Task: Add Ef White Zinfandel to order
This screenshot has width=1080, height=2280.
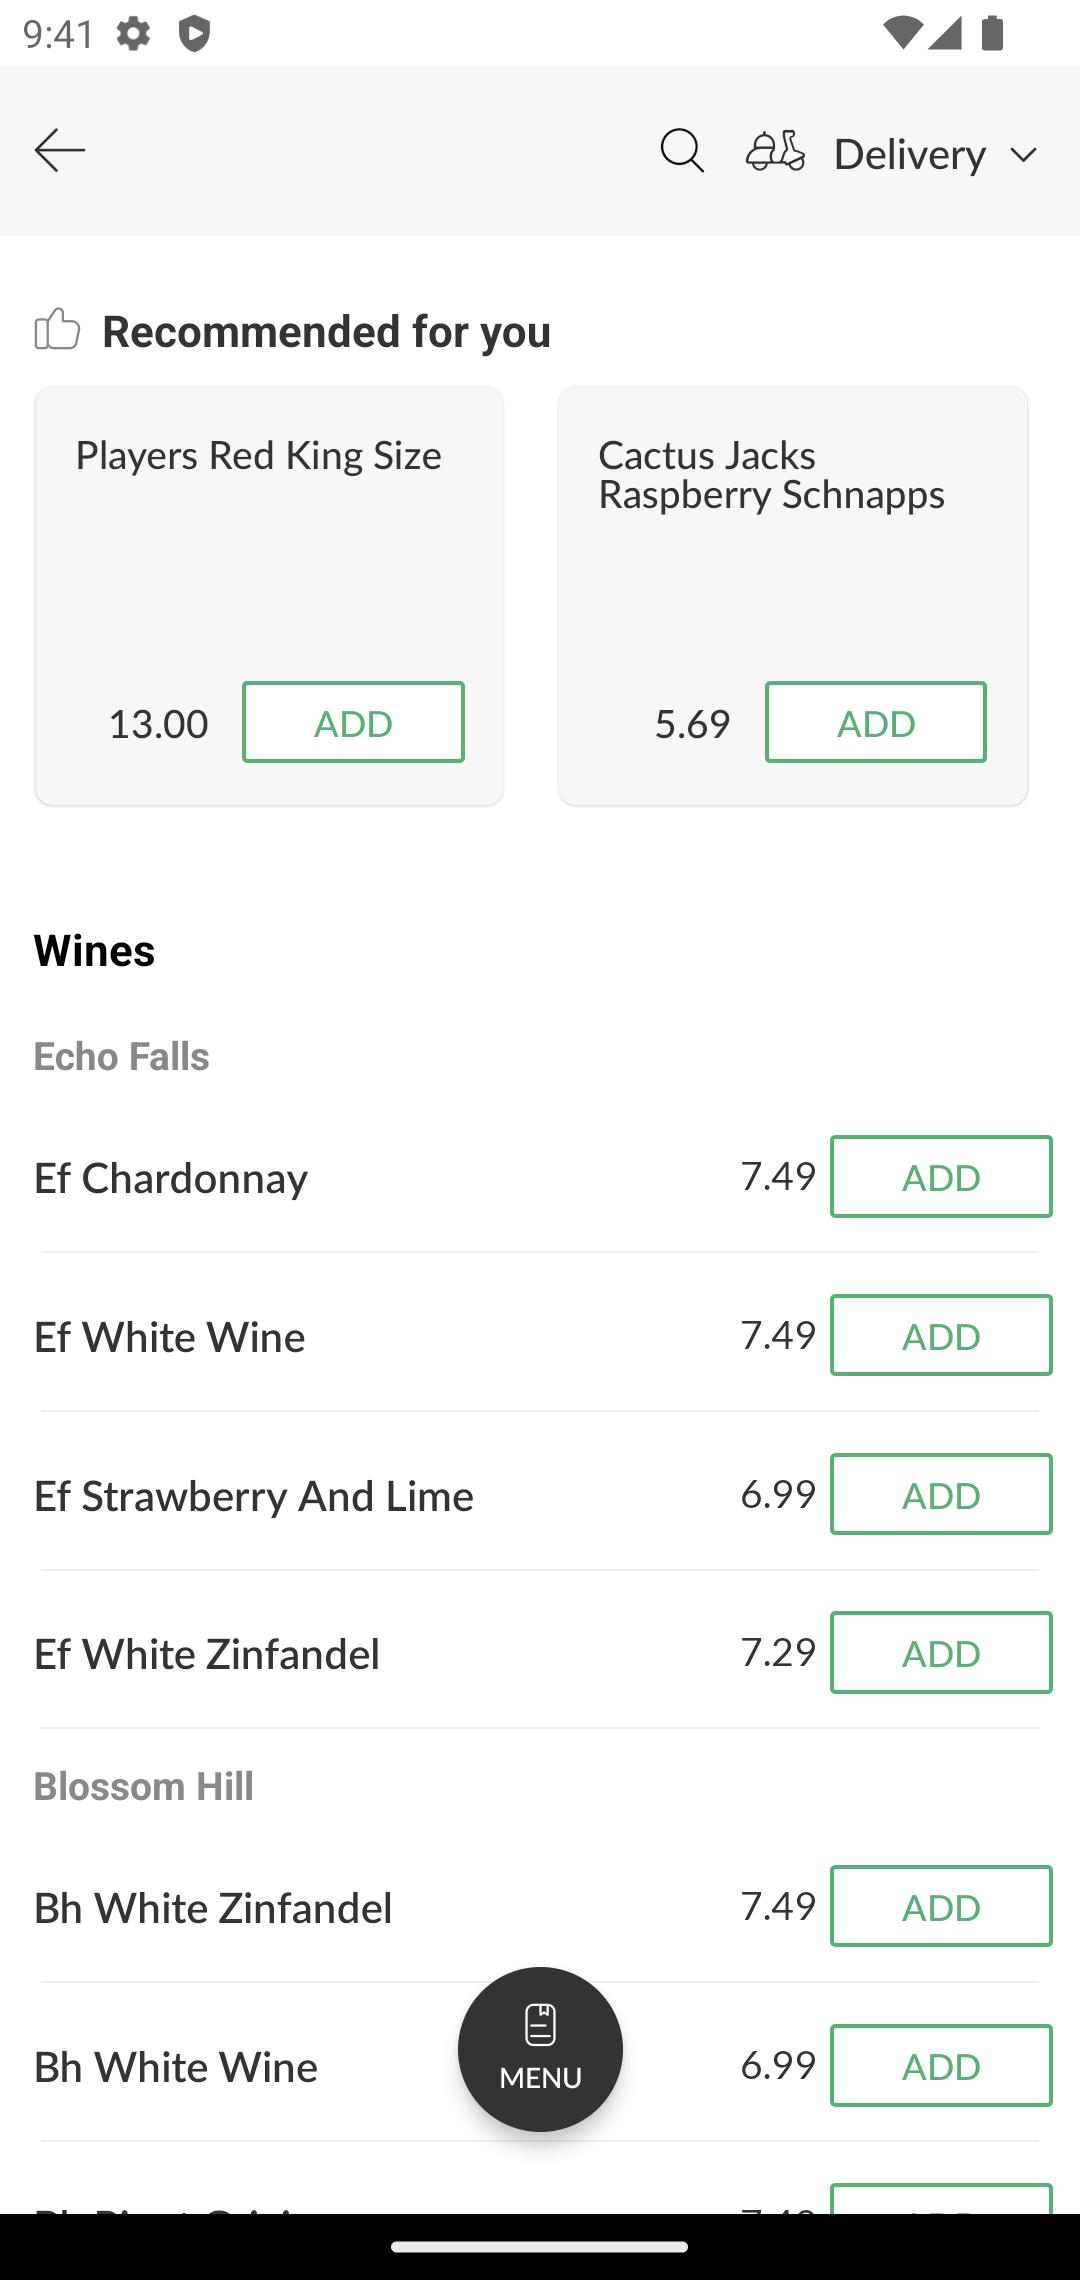Action: pos(941,1652)
